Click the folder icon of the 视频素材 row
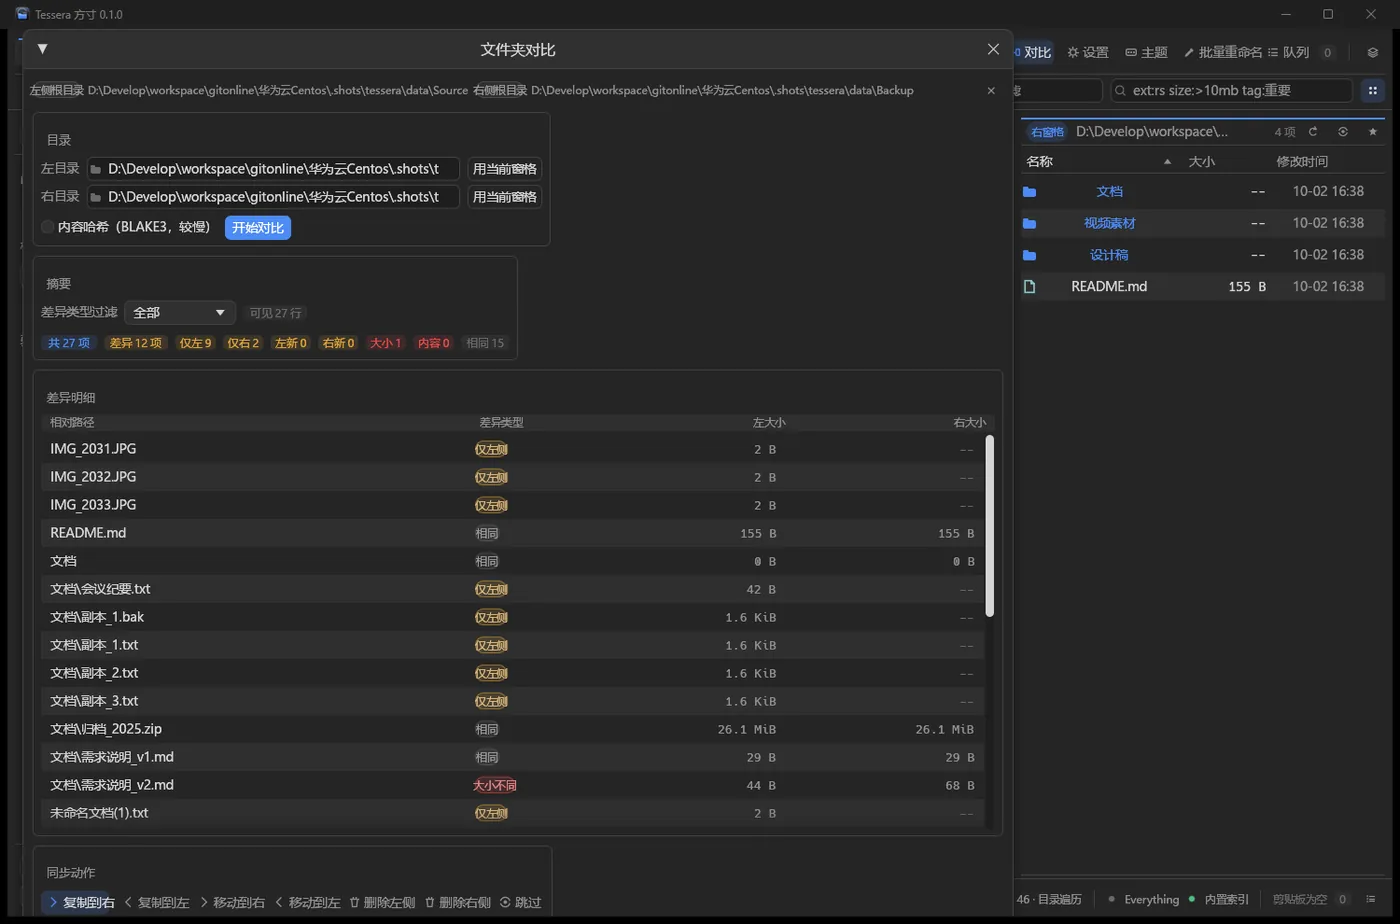Screen dimensions: 1400x924 pos(1030,224)
